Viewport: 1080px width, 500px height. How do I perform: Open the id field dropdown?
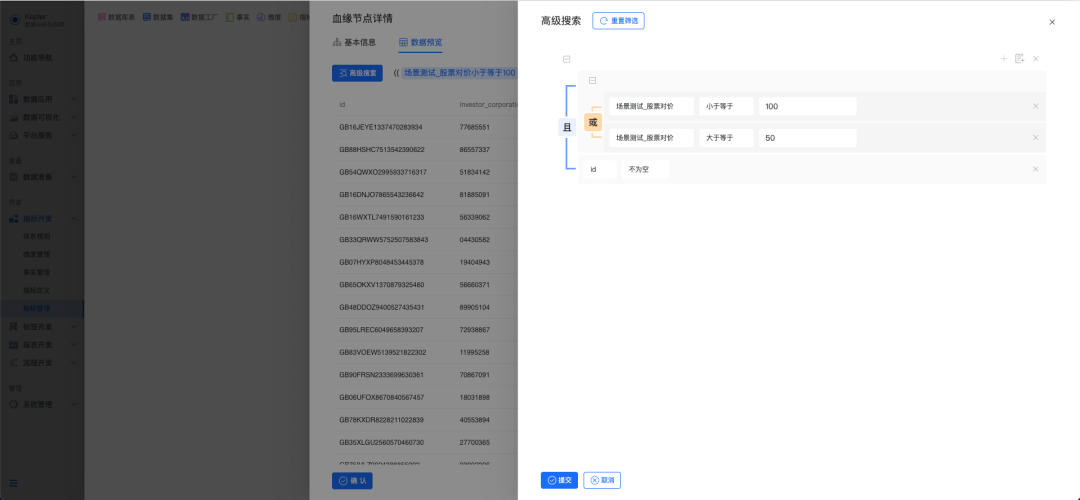tap(600, 169)
